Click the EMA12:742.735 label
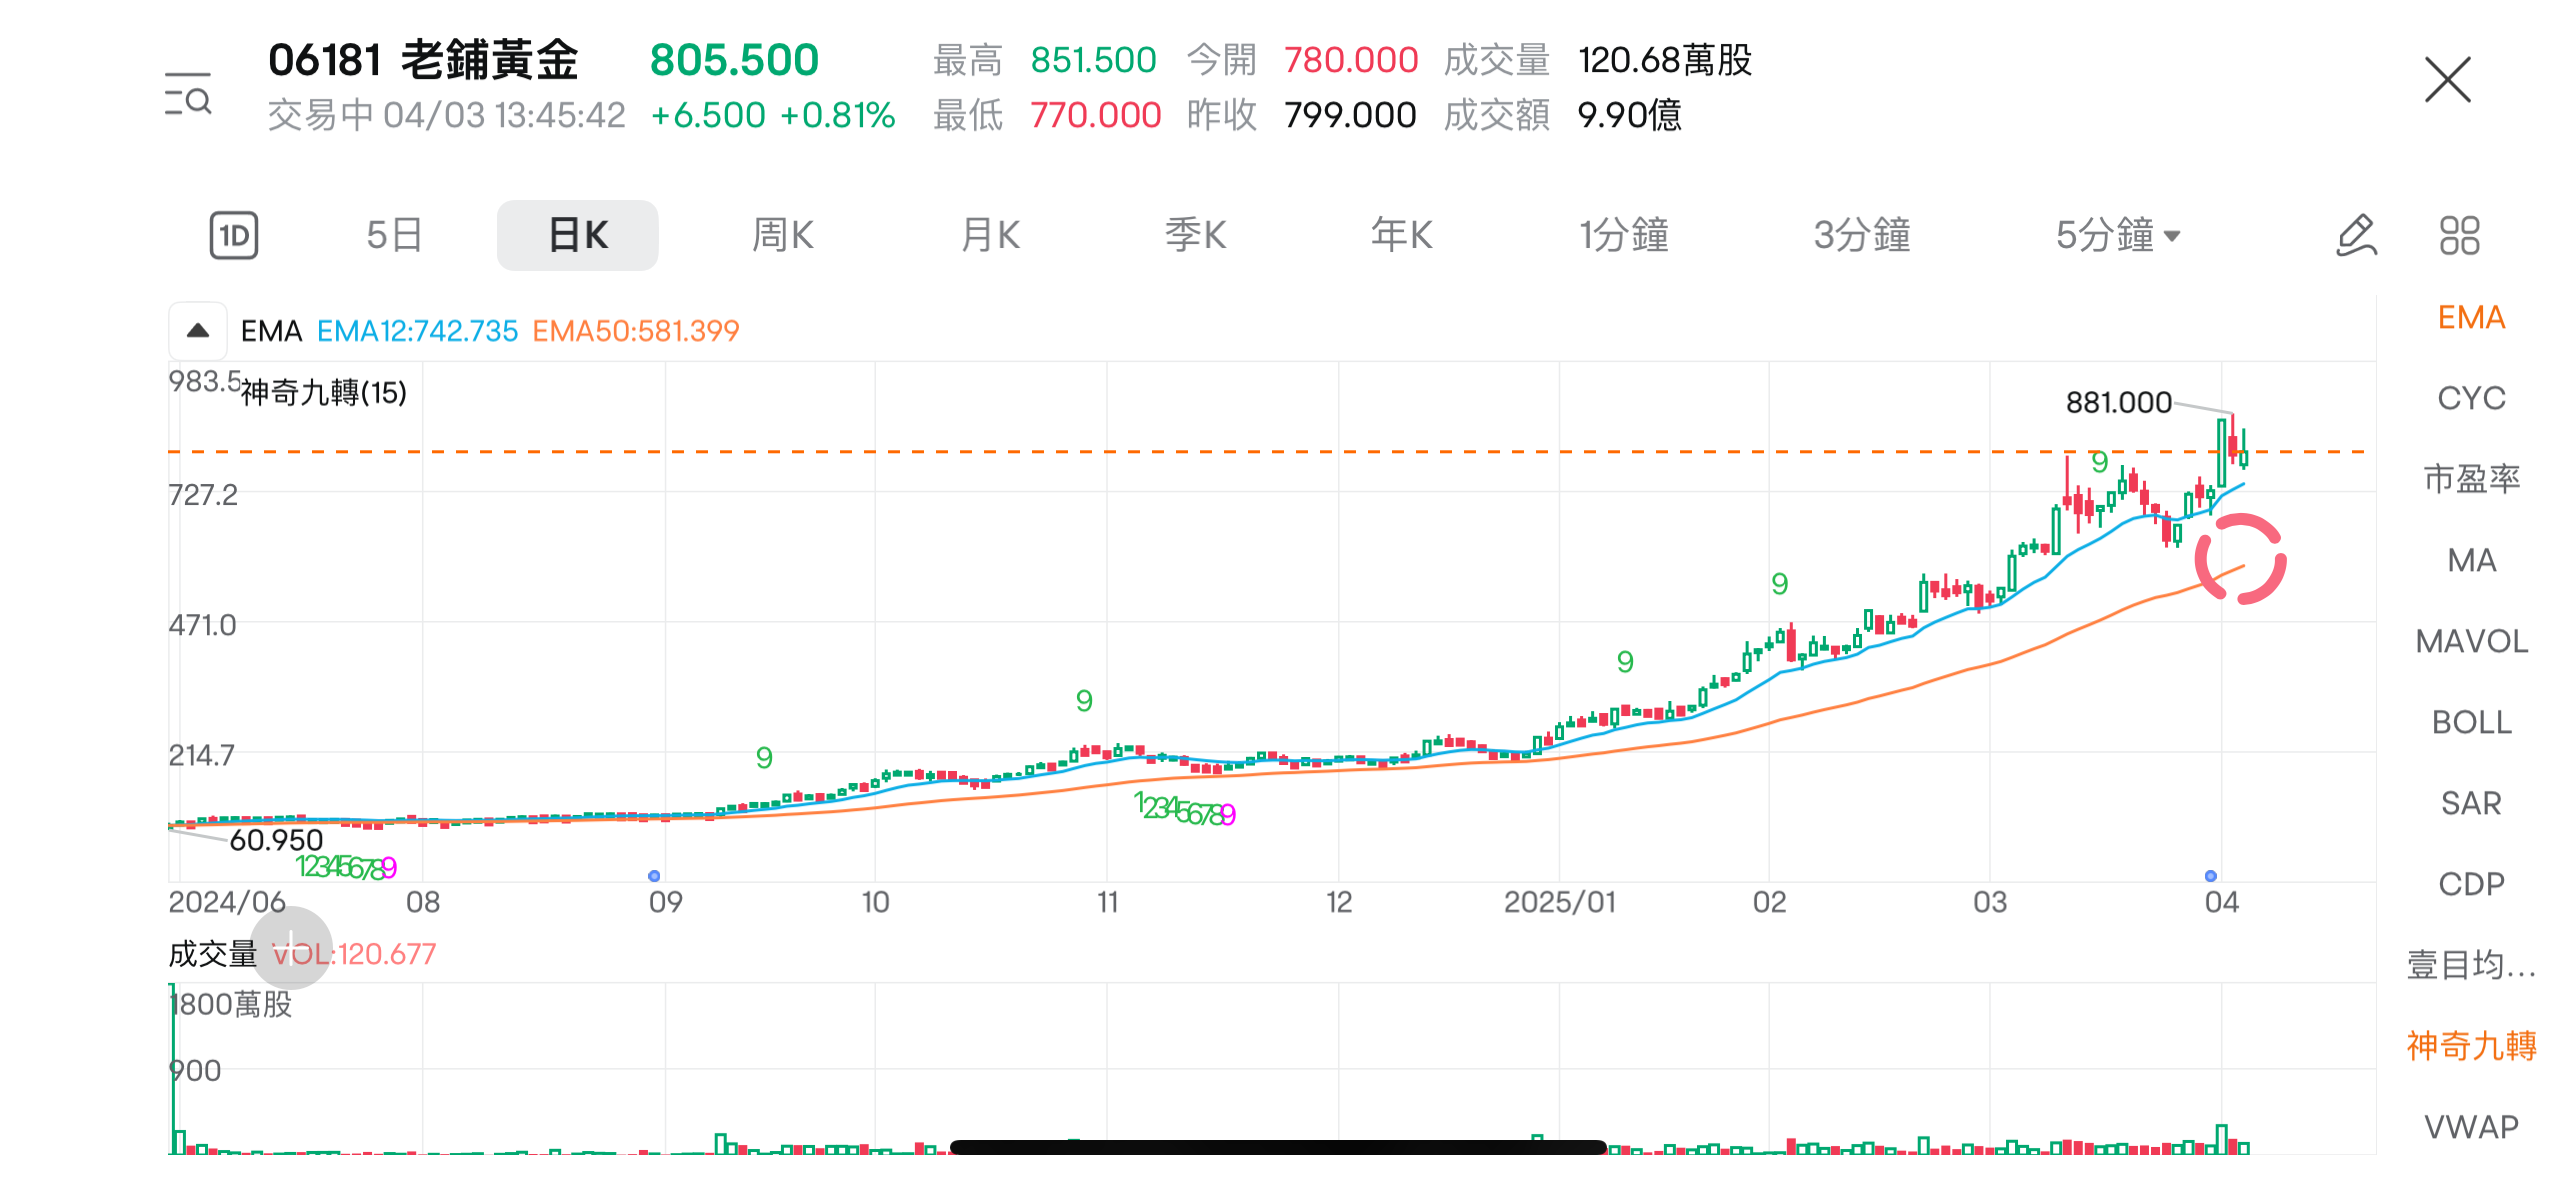The image size is (2556, 1179). tap(416, 330)
